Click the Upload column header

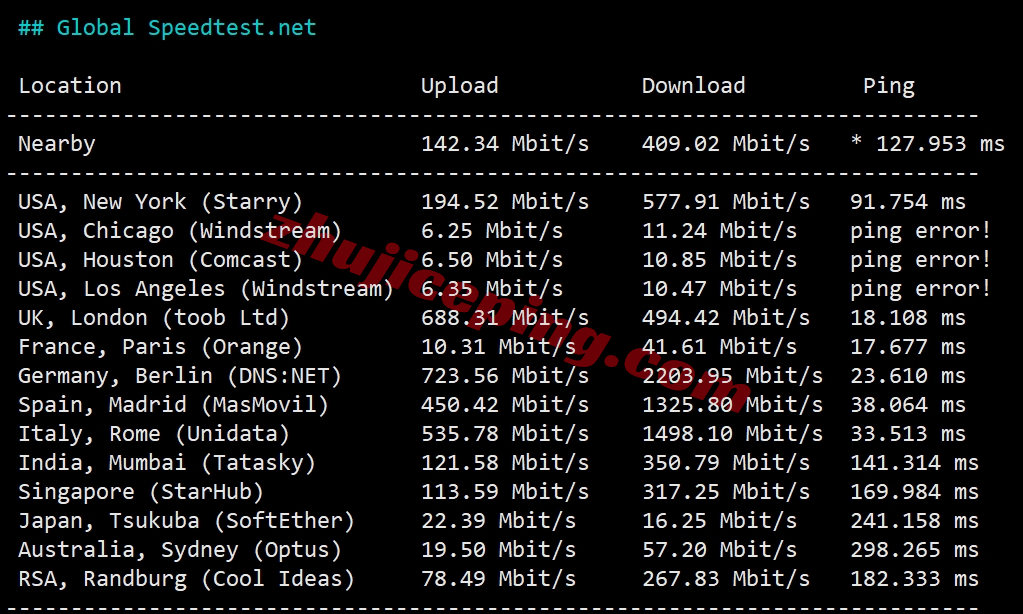459,86
